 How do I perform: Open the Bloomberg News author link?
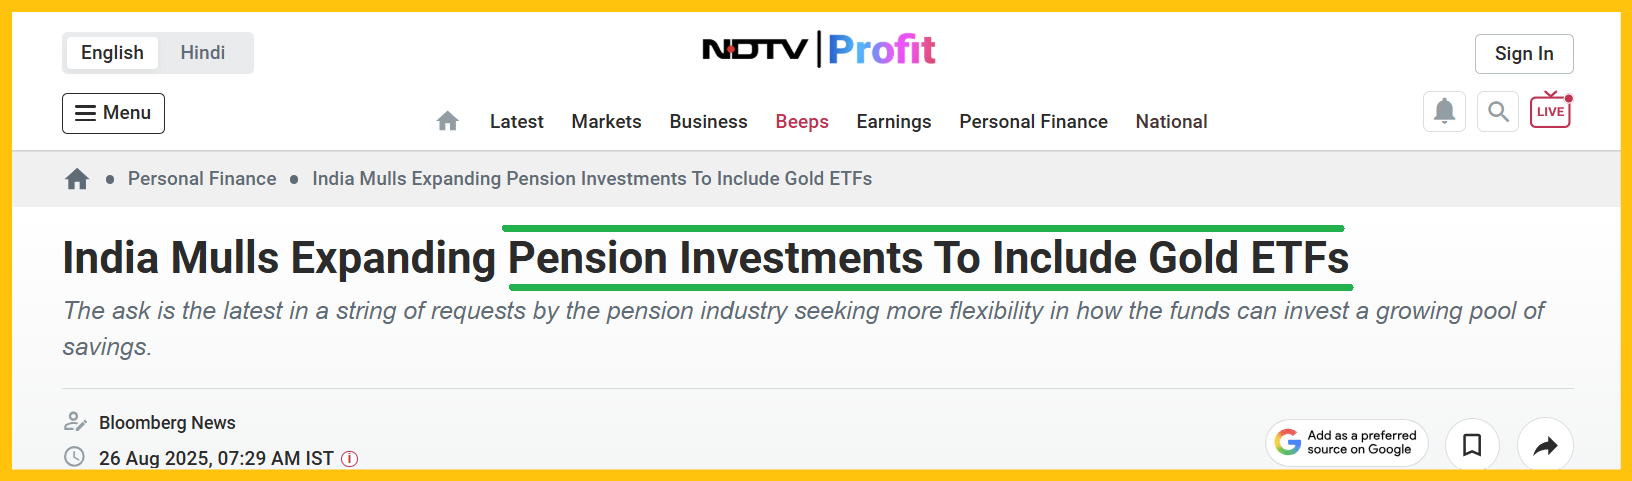(167, 423)
